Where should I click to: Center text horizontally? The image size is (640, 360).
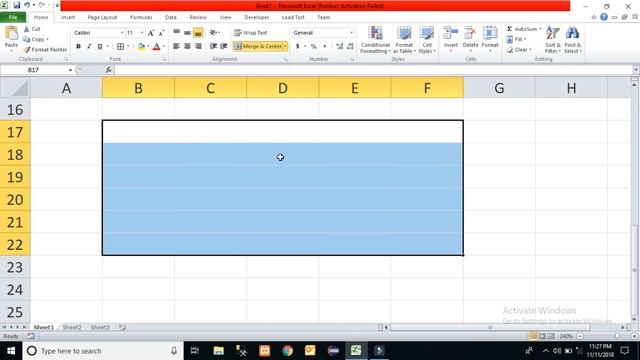187,47
